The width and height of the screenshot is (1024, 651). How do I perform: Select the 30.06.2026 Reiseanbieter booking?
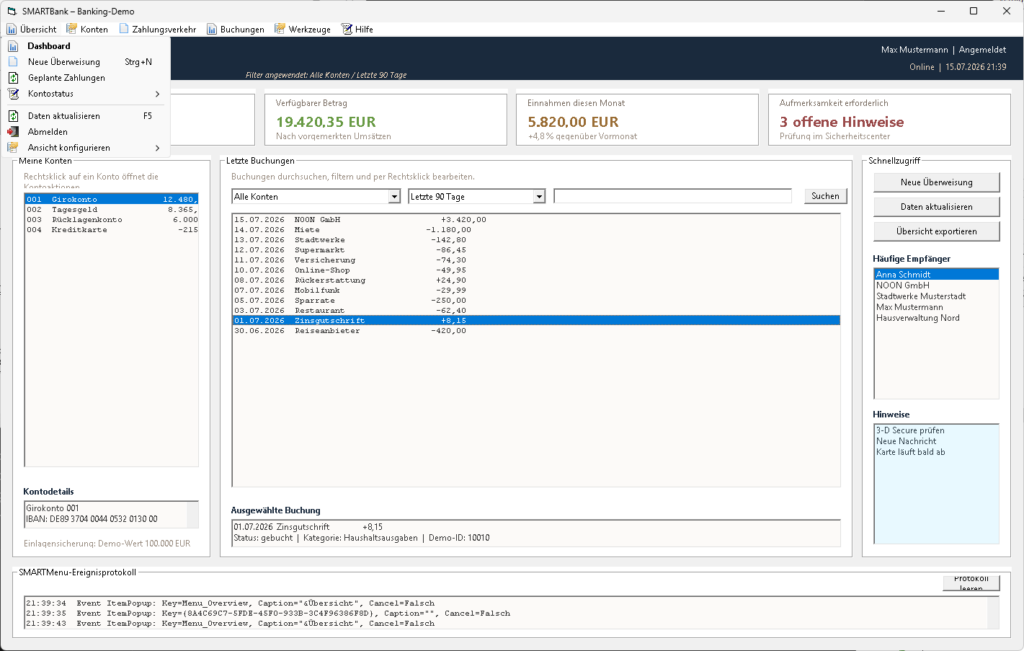tap(536, 331)
